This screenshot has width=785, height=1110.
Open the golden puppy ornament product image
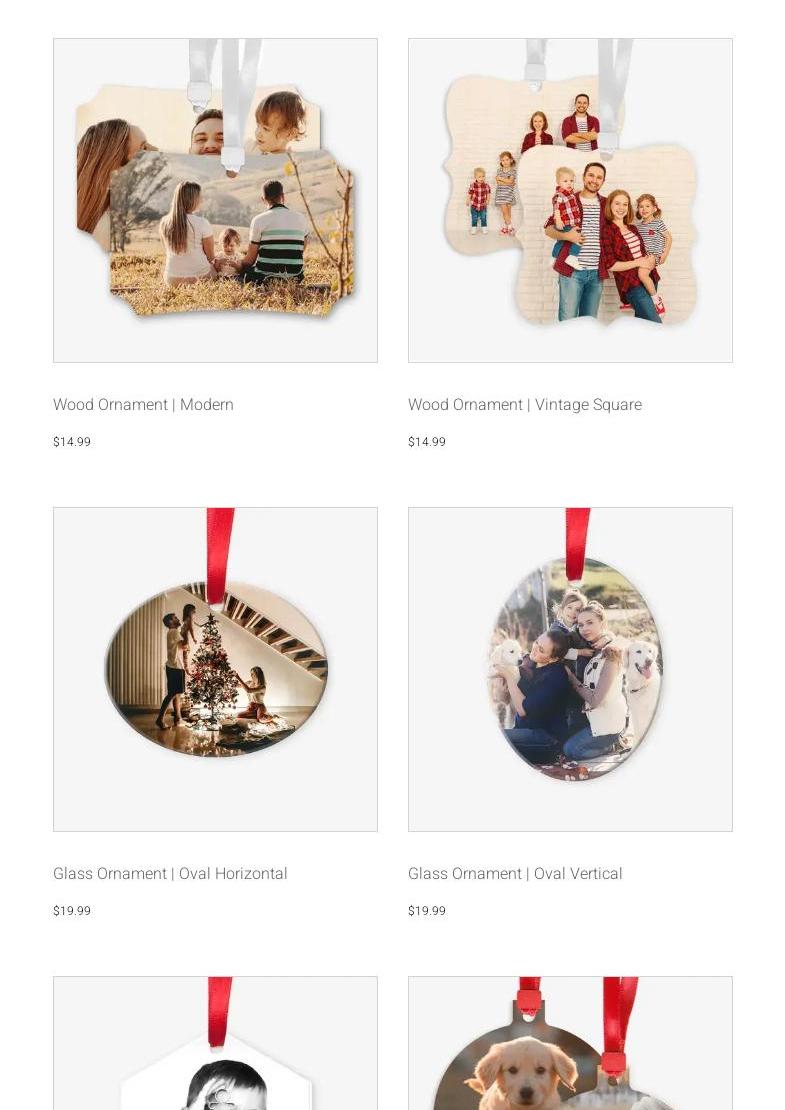[570, 1043]
